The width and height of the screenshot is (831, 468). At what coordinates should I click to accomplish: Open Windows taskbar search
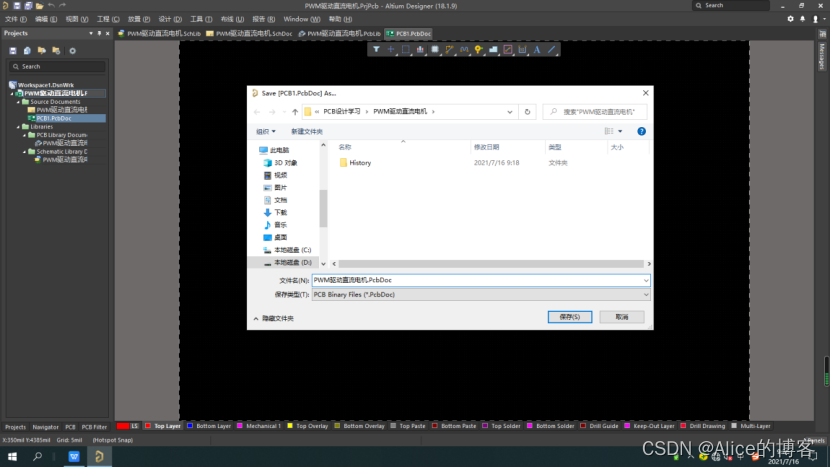pyautogui.click(x=37, y=456)
